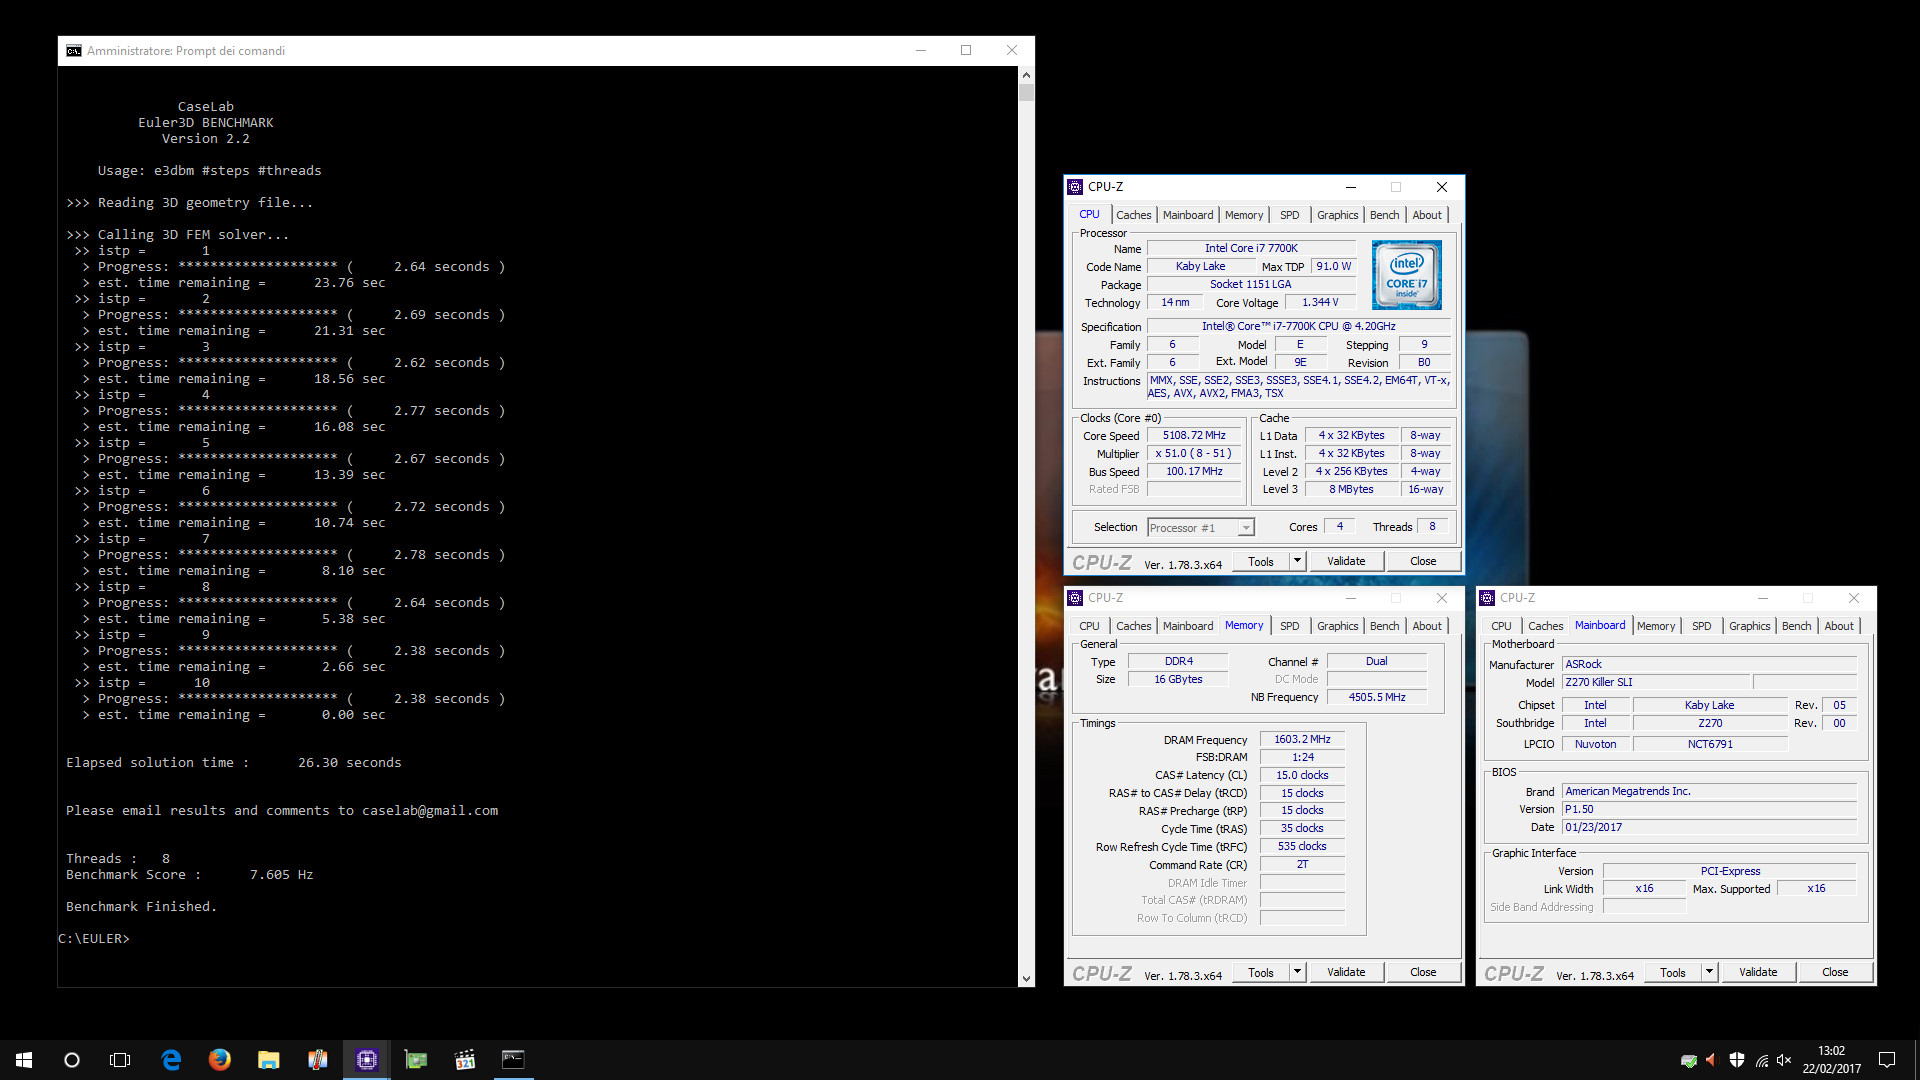This screenshot has width=1920, height=1080.
Task: Click the Benchmark Score 7.605 Hz text
Action: coord(190,875)
